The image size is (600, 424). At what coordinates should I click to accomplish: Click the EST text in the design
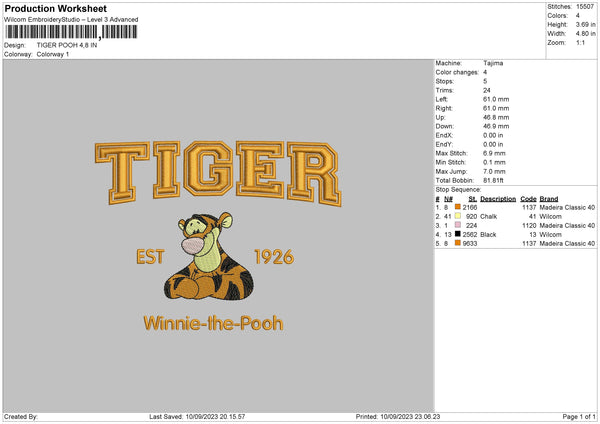coord(150,257)
